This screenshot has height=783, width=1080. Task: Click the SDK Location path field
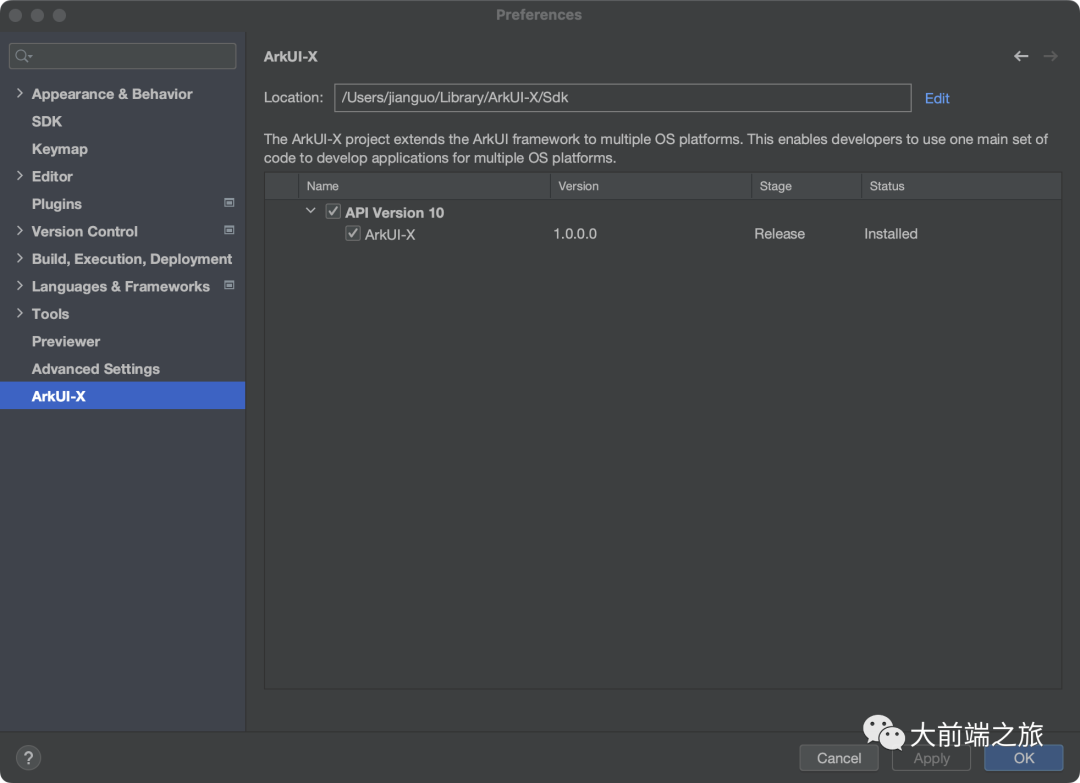623,98
